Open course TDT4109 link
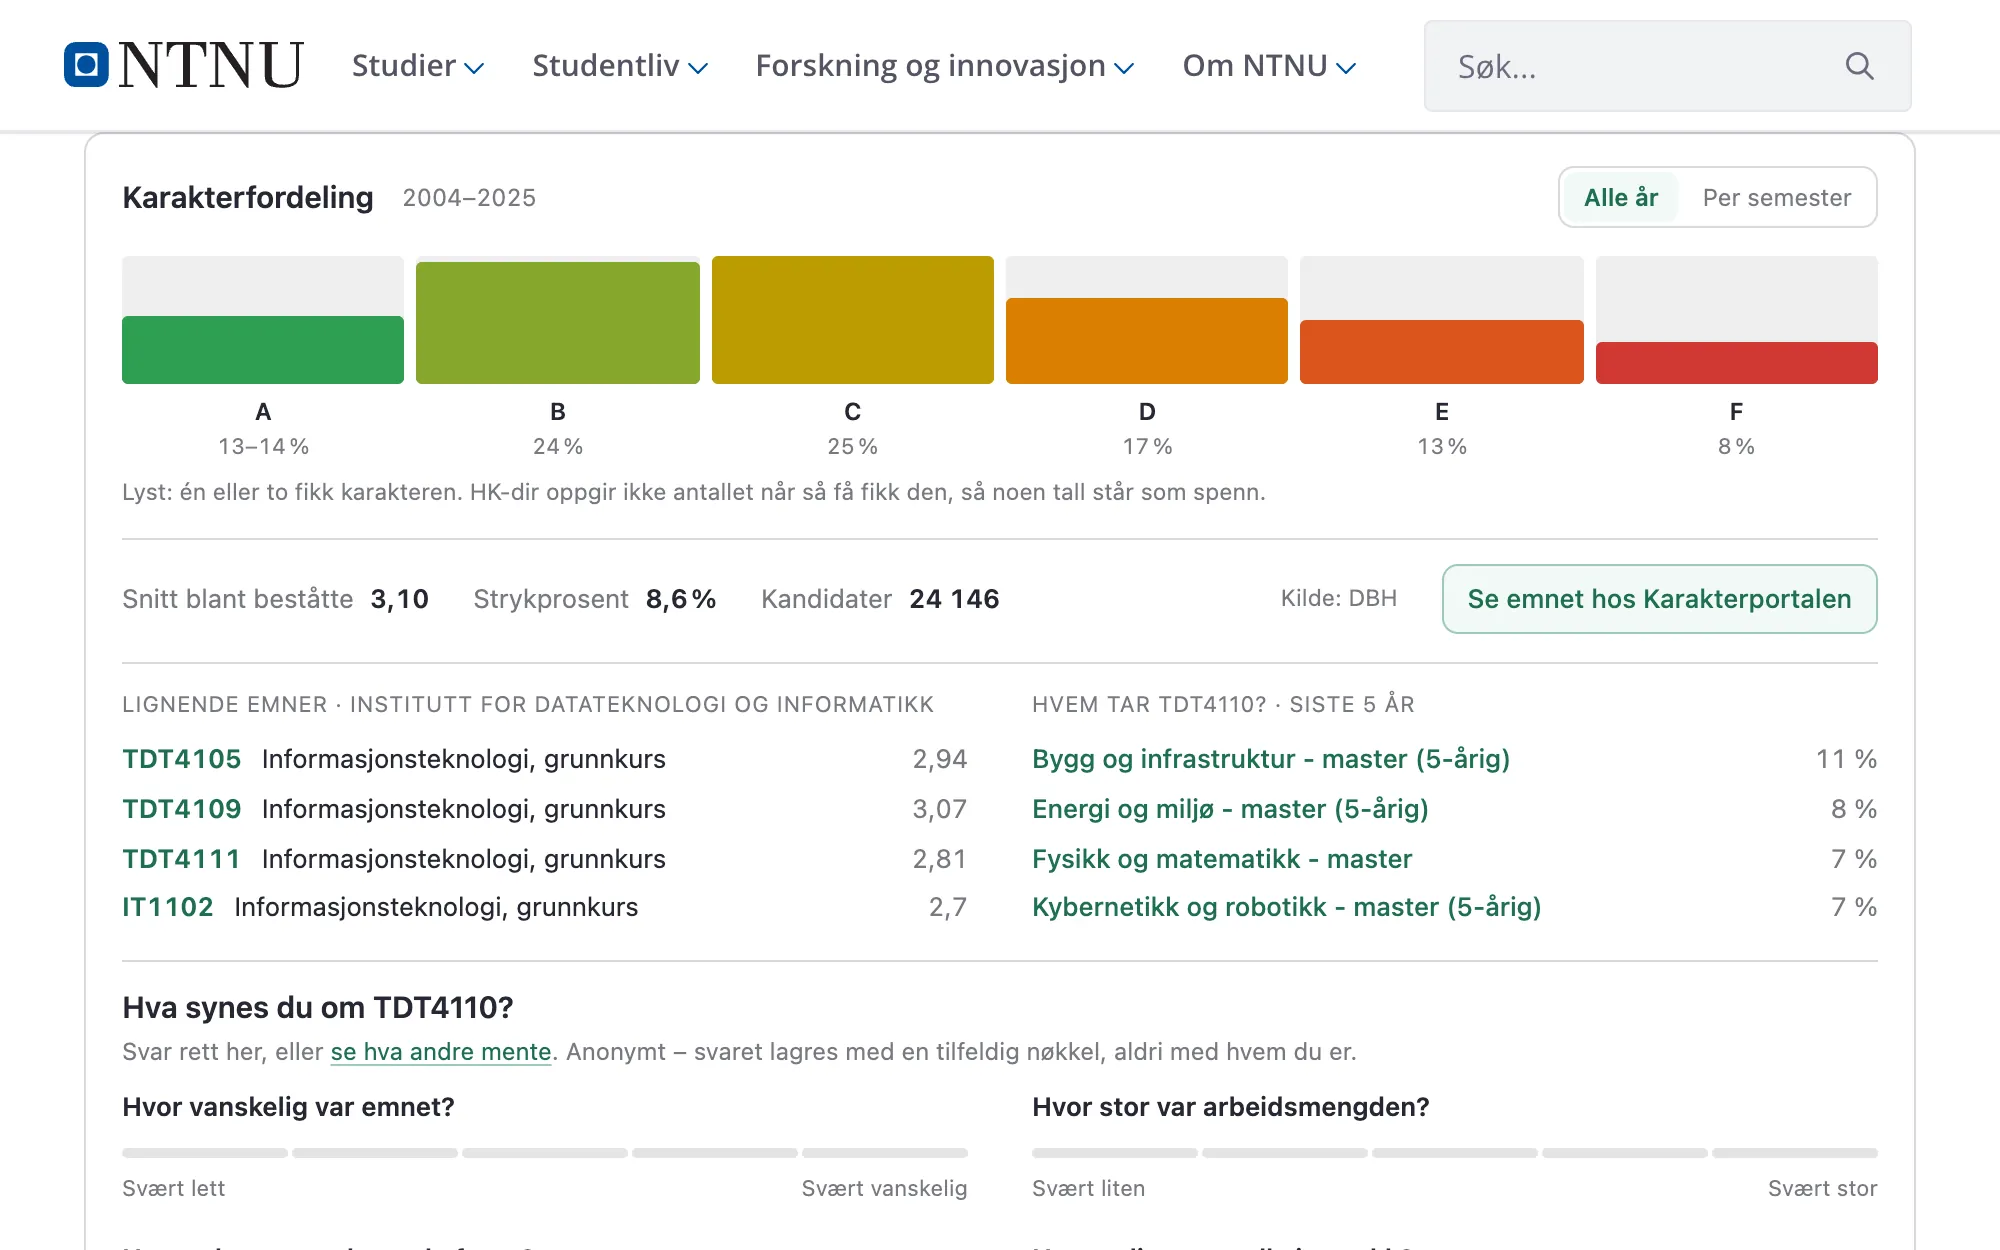This screenshot has height=1250, width=2000. pyautogui.click(x=182, y=809)
